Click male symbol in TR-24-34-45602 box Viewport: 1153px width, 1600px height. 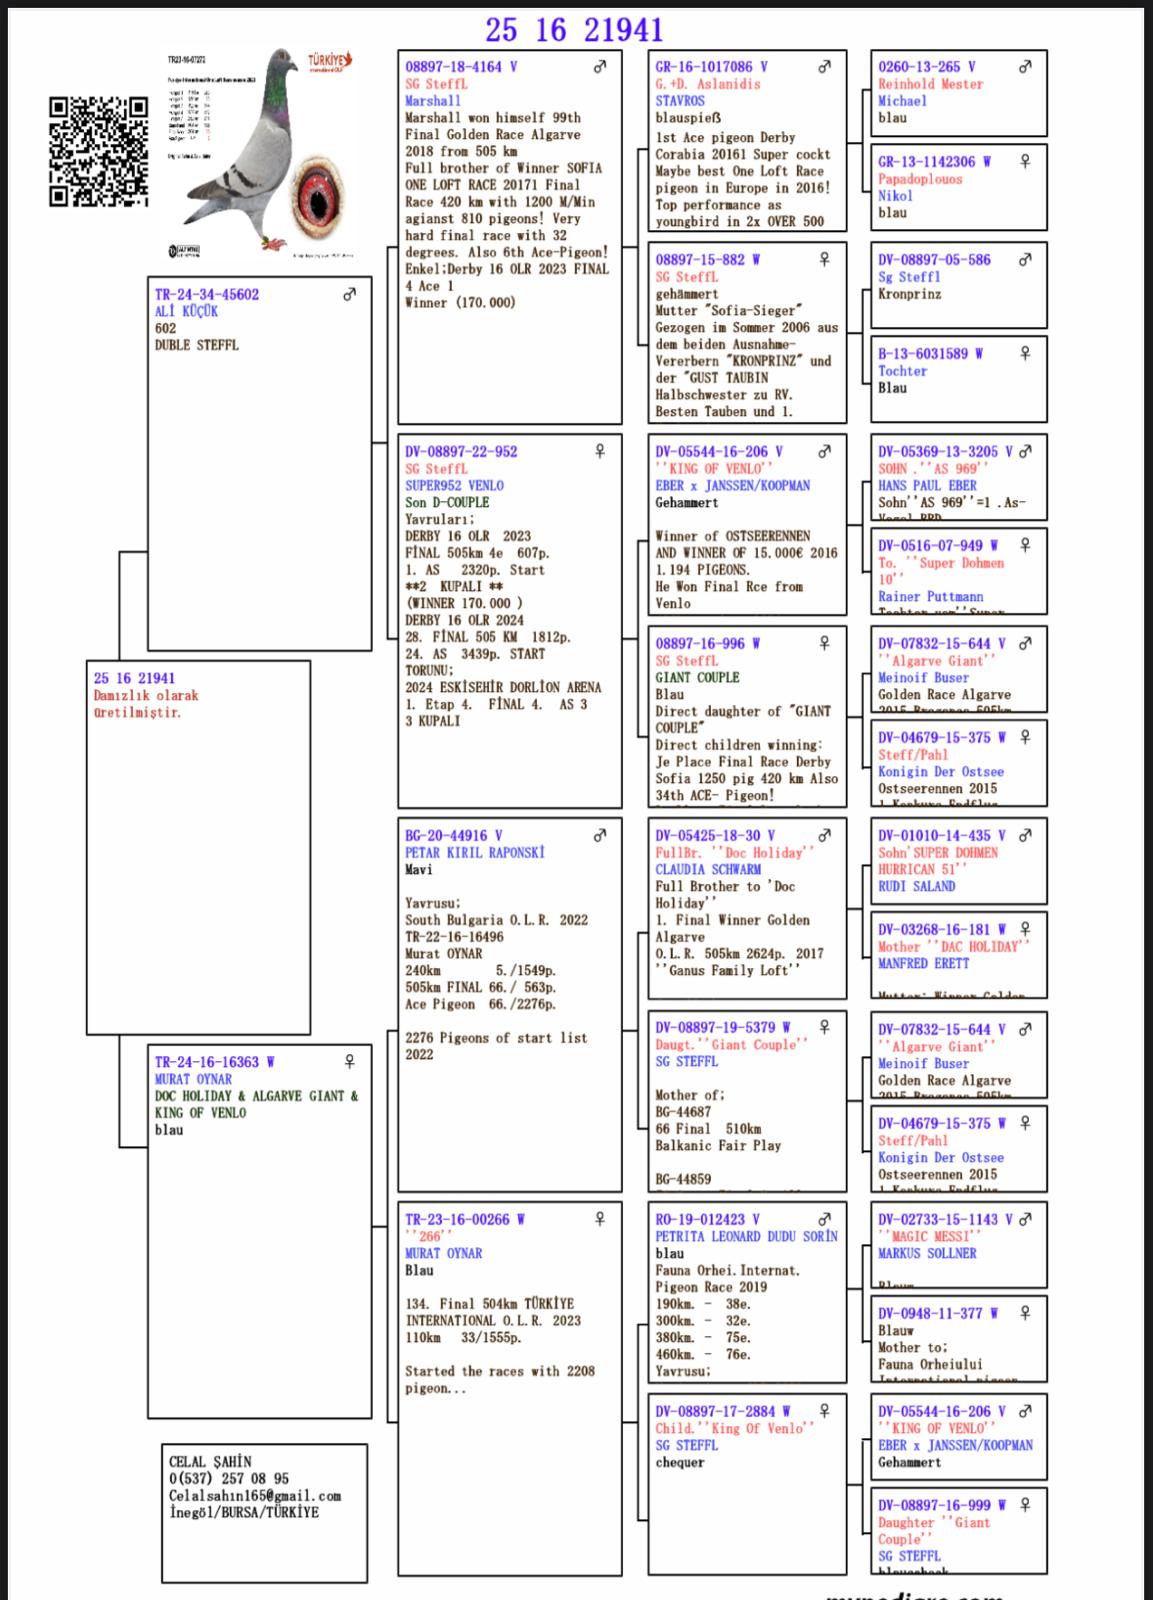click(x=349, y=295)
